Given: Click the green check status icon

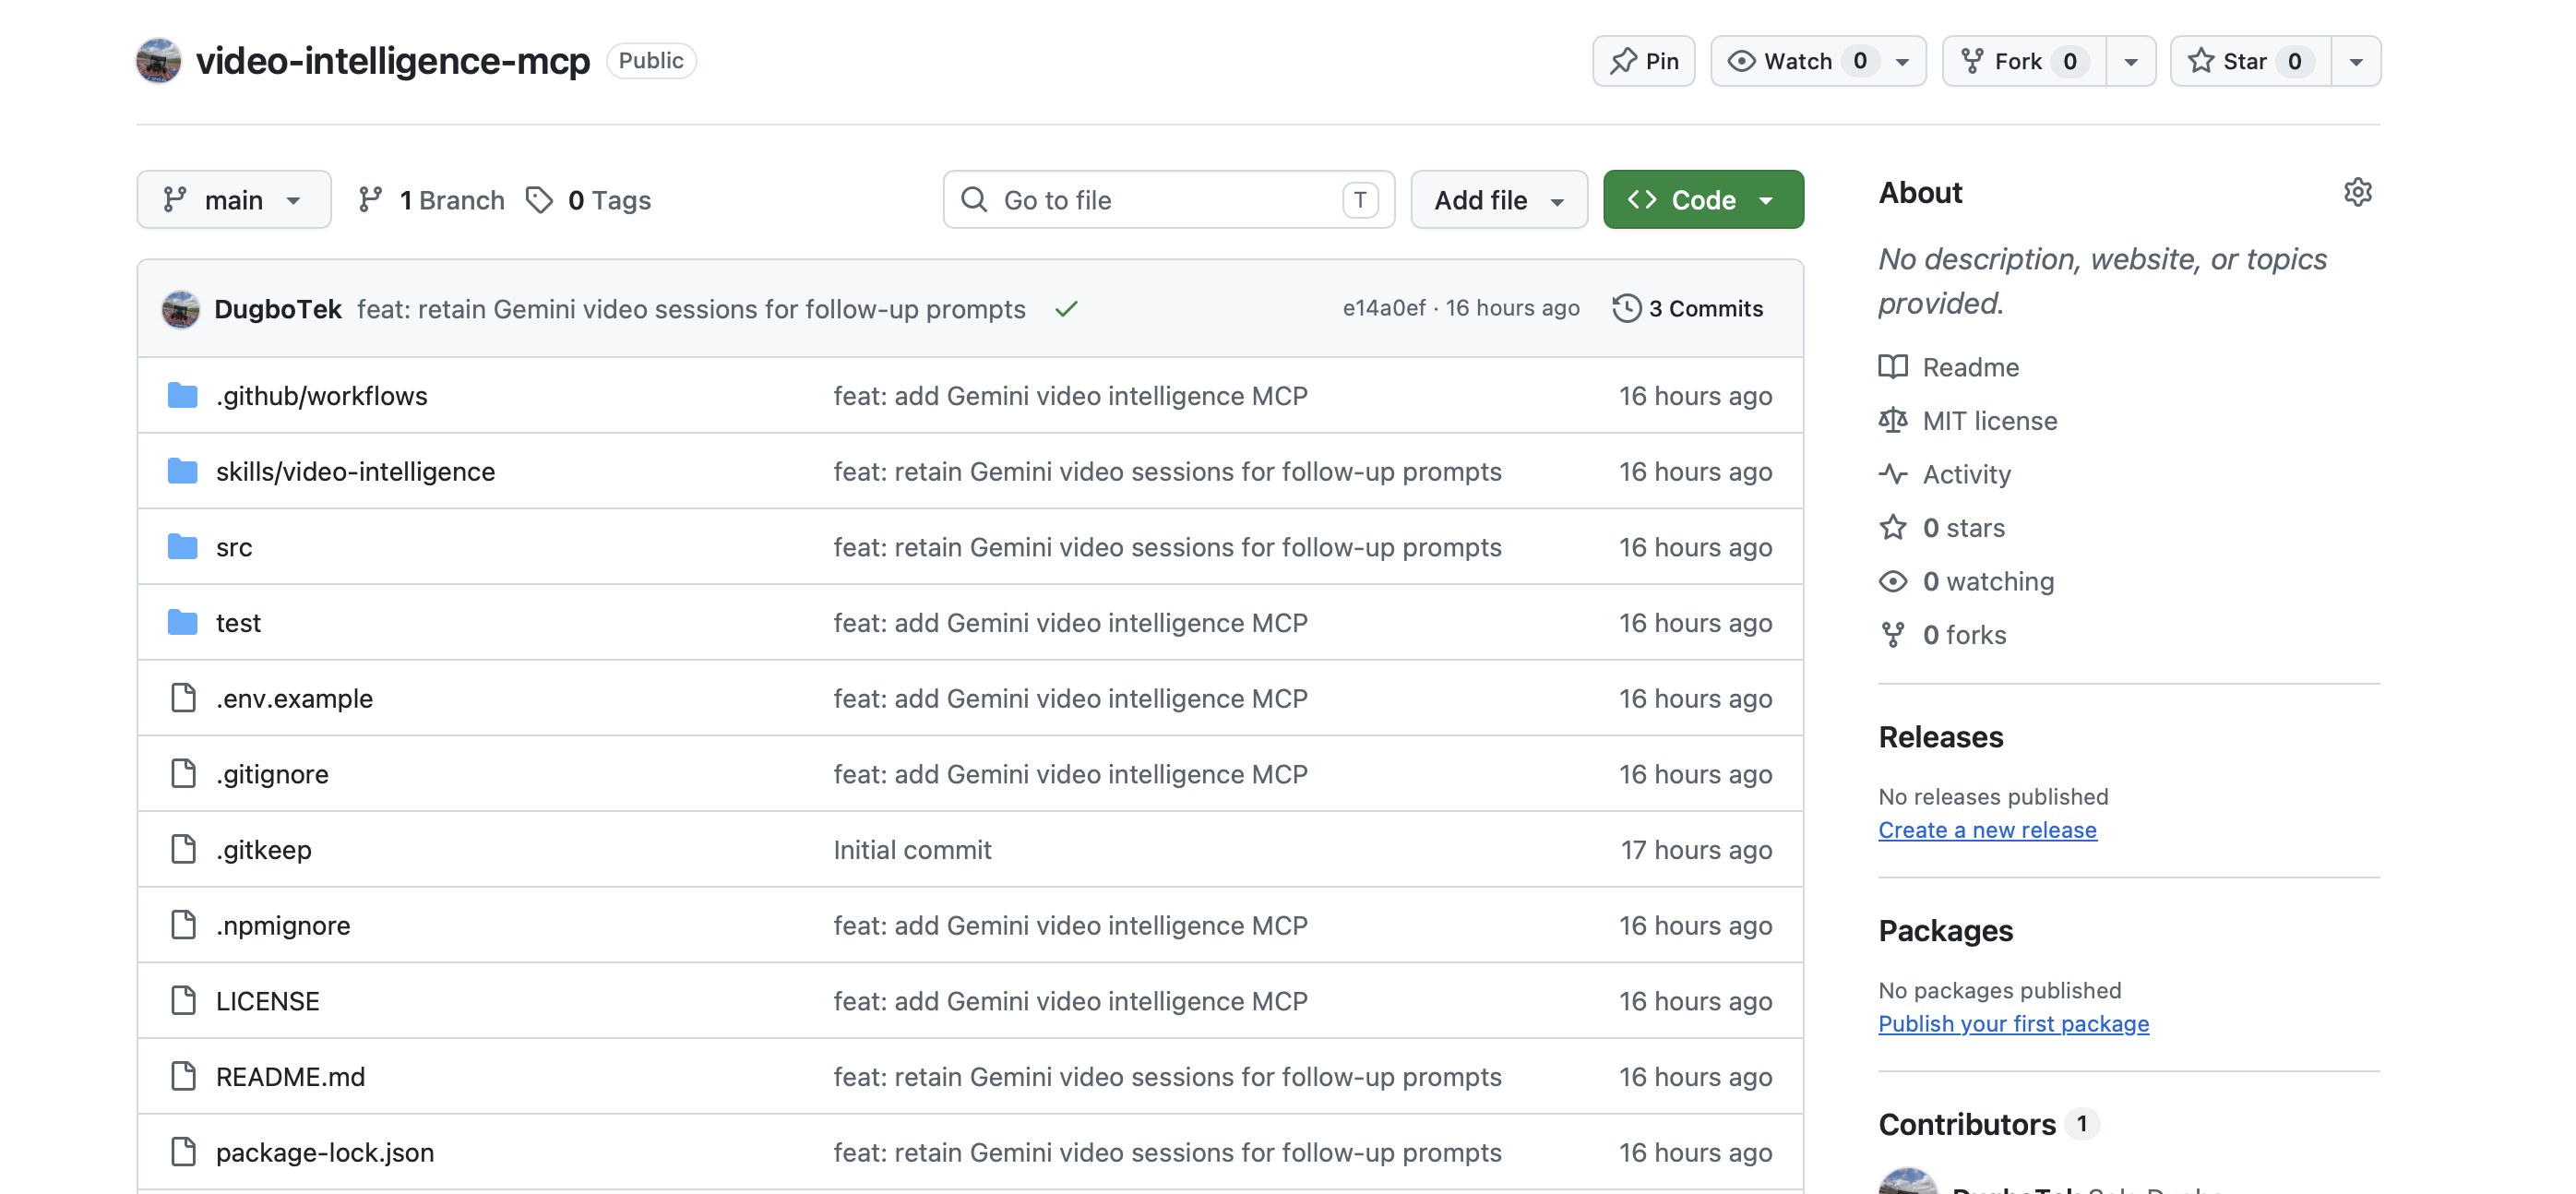Looking at the screenshot, I should 1066,309.
